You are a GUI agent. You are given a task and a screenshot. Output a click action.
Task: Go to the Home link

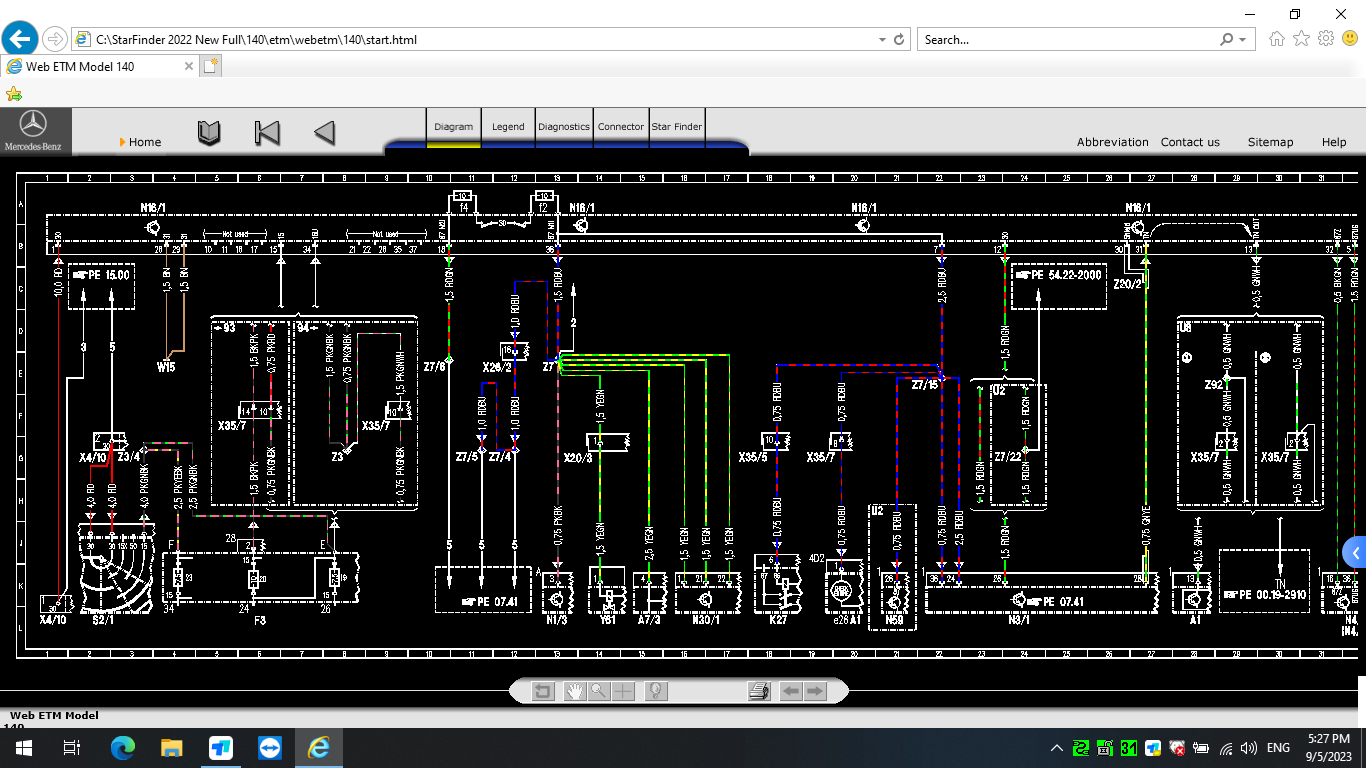point(145,142)
